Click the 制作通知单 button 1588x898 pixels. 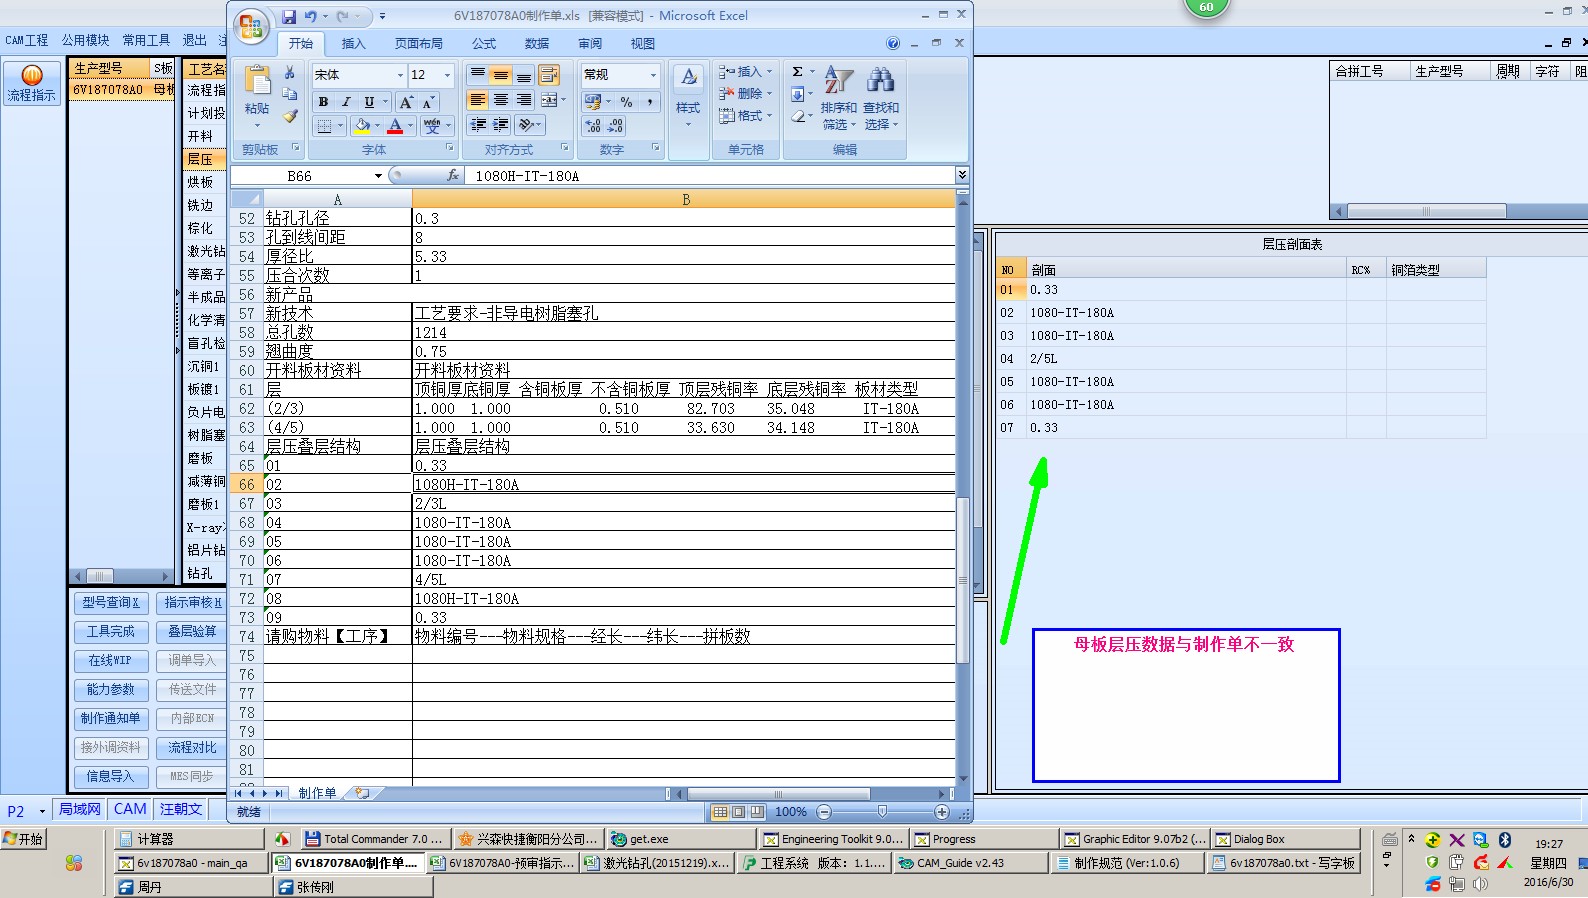click(x=111, y=719)
